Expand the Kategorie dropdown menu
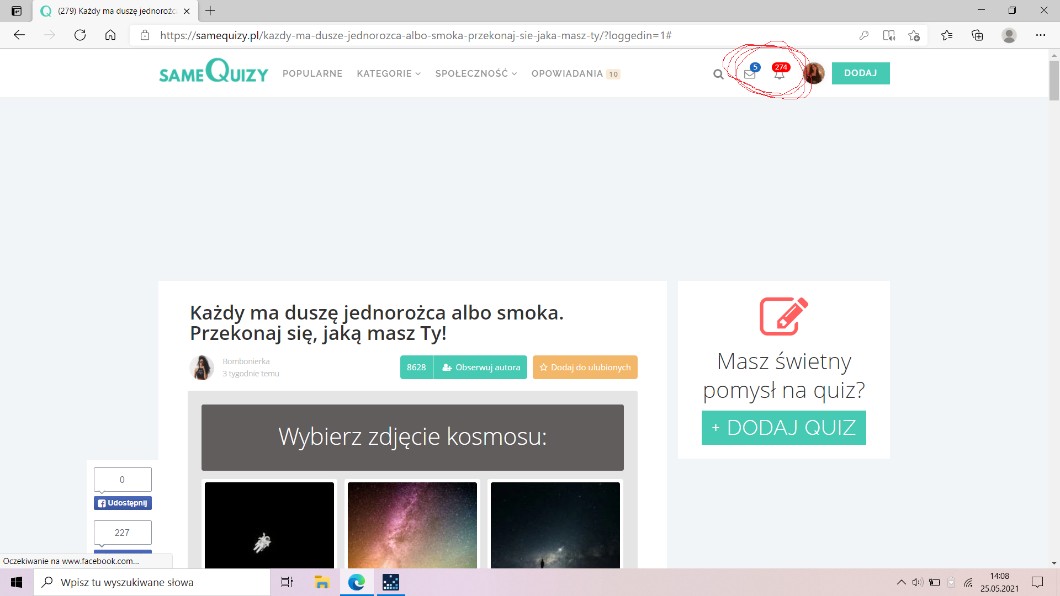This screenshot has height=596, width=1060. [x=388, y=74]
